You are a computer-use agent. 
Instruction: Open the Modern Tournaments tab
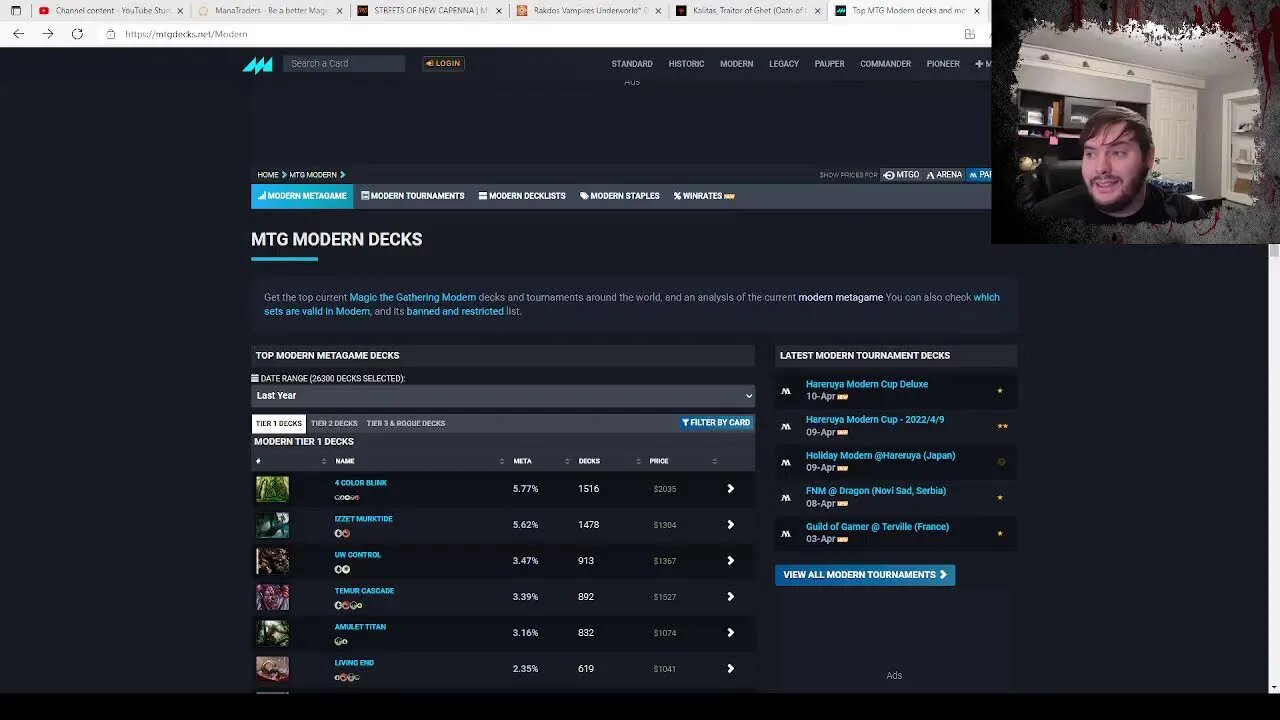point(412,196)
